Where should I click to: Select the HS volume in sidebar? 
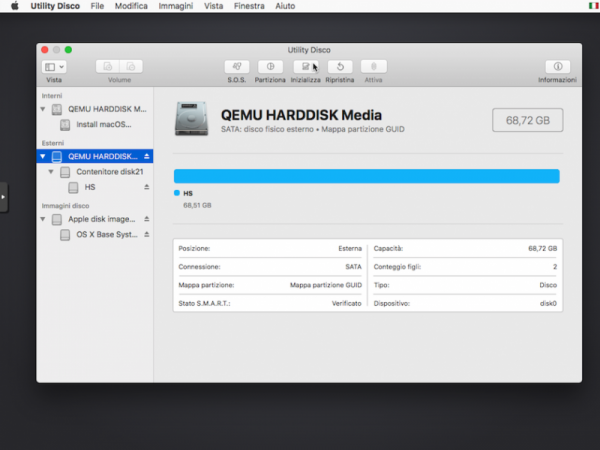click(x=89, y=187)
